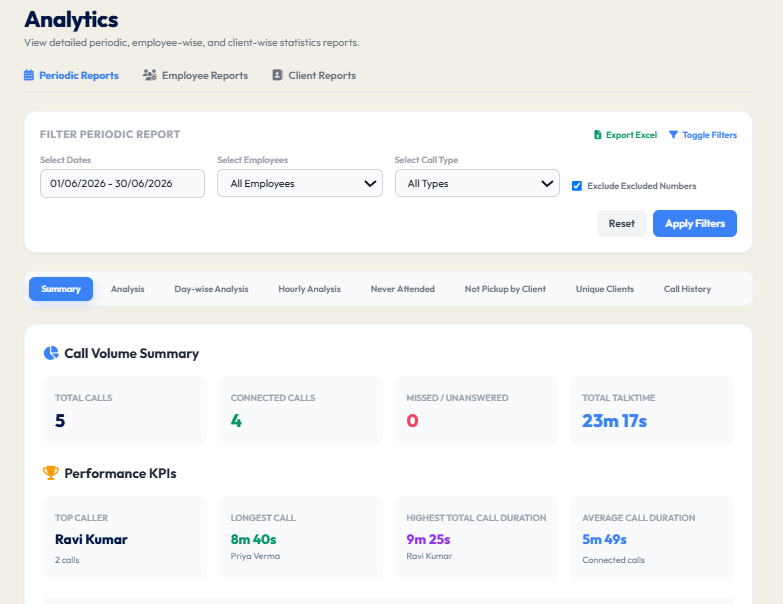Click the Select Dates range field

(x=122, y=183)
